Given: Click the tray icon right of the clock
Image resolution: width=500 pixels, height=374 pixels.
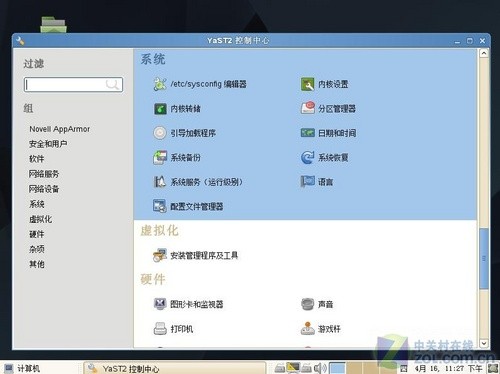Looking at the screenshot, I should pos(493,368).
